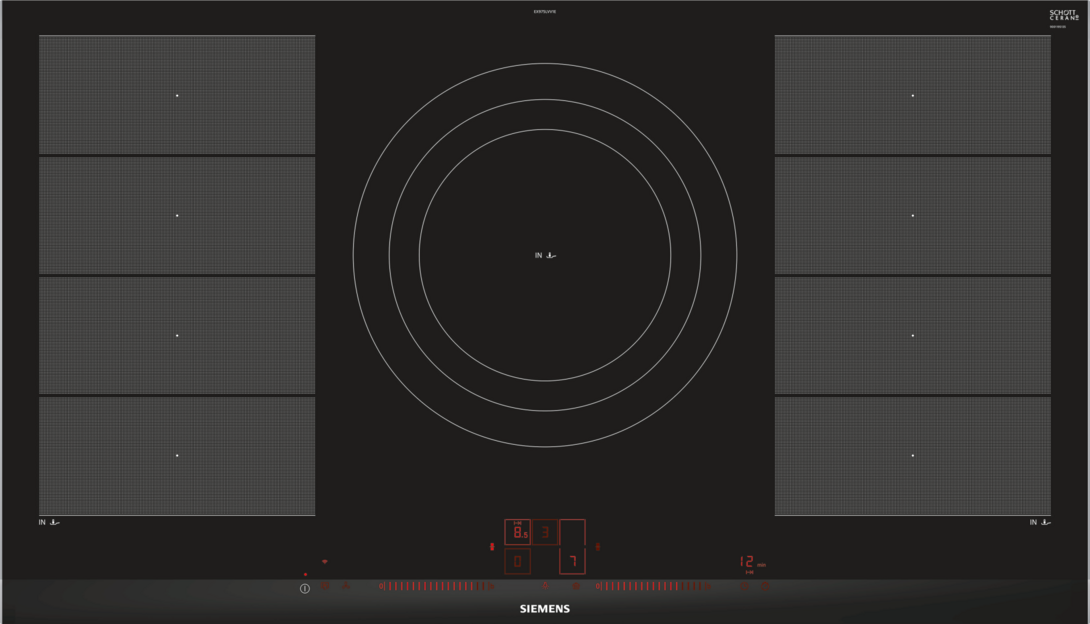Select the zone display showing 7

[x=572, y=562]
